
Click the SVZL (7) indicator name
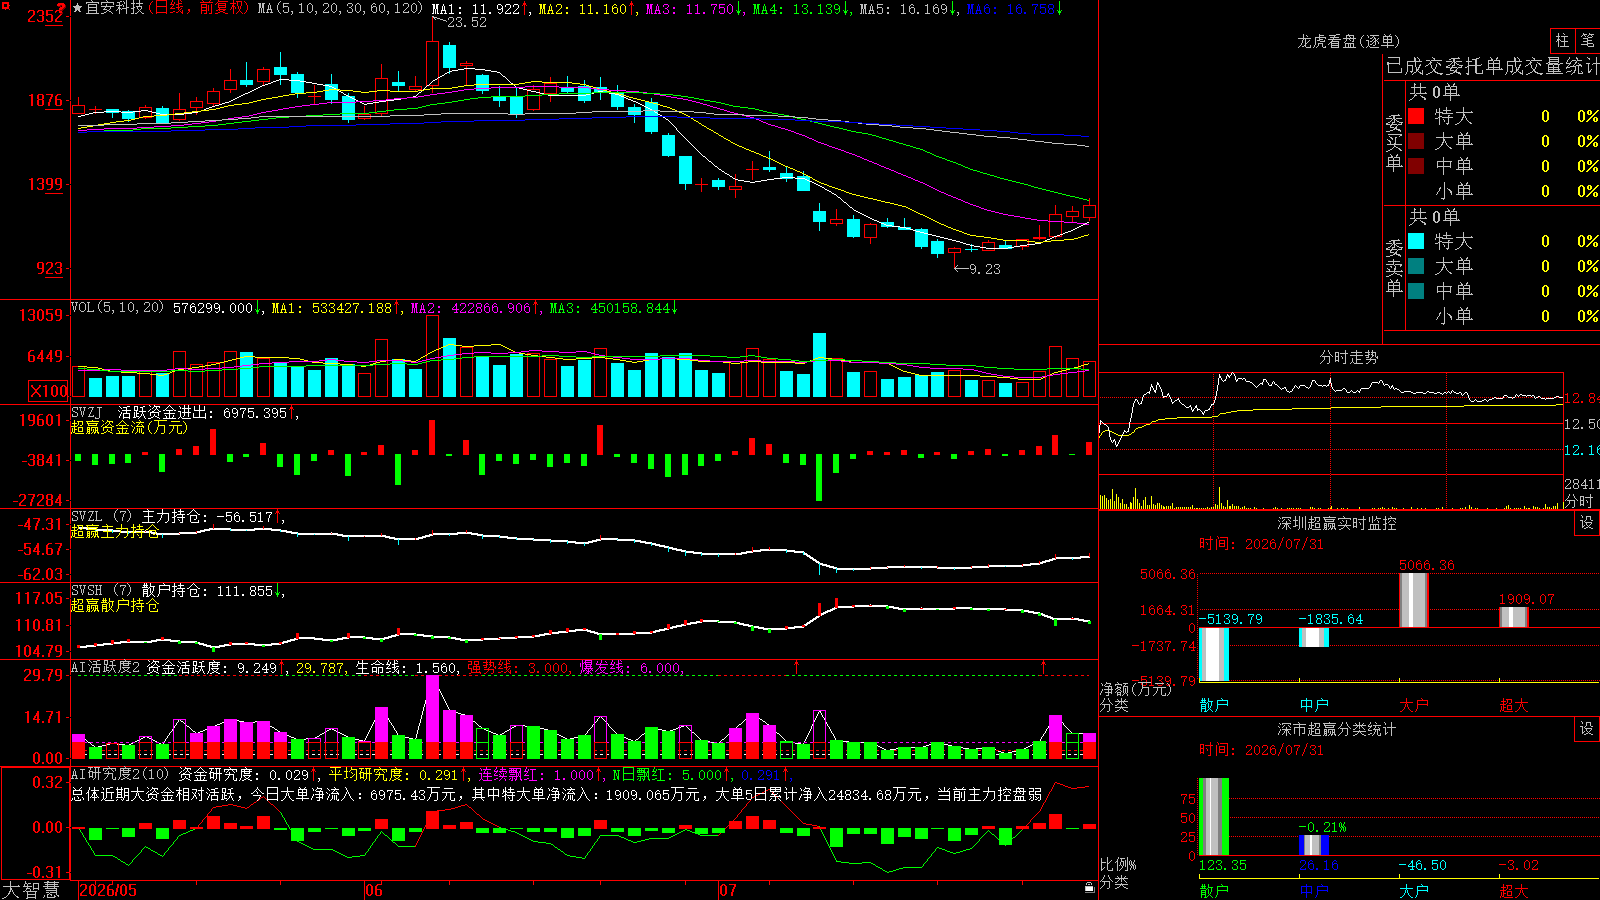[x=101, y=517]
